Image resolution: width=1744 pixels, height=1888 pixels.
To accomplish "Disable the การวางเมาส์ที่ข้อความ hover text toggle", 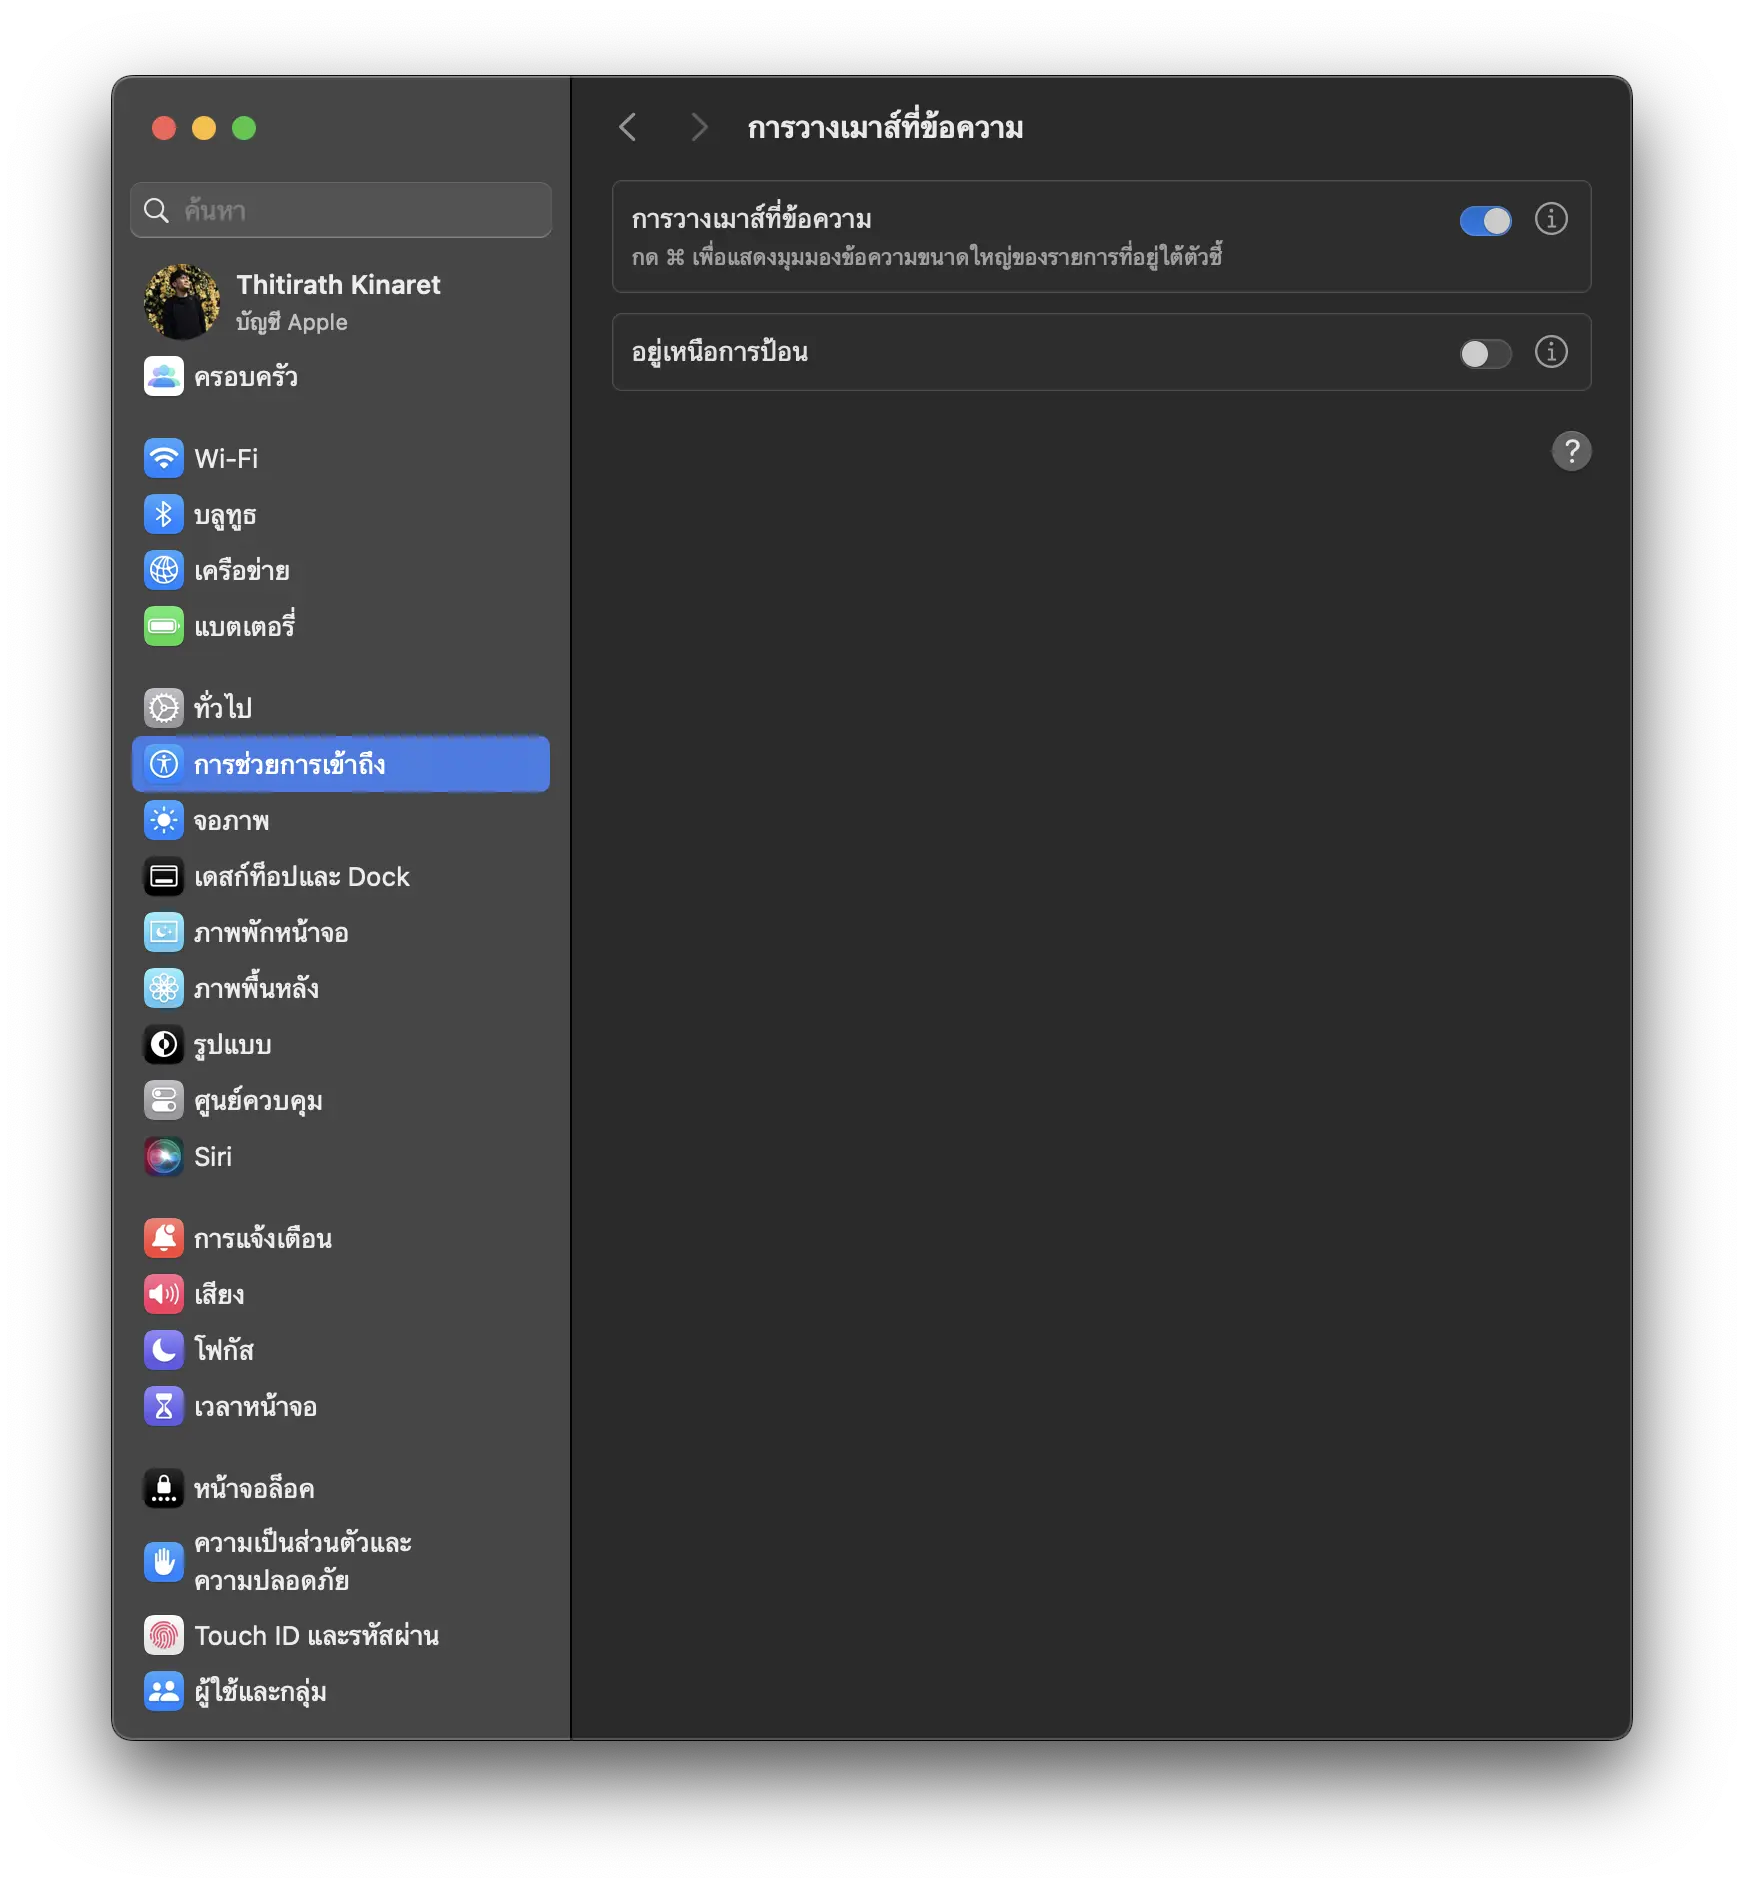I will click(1485, 221).
